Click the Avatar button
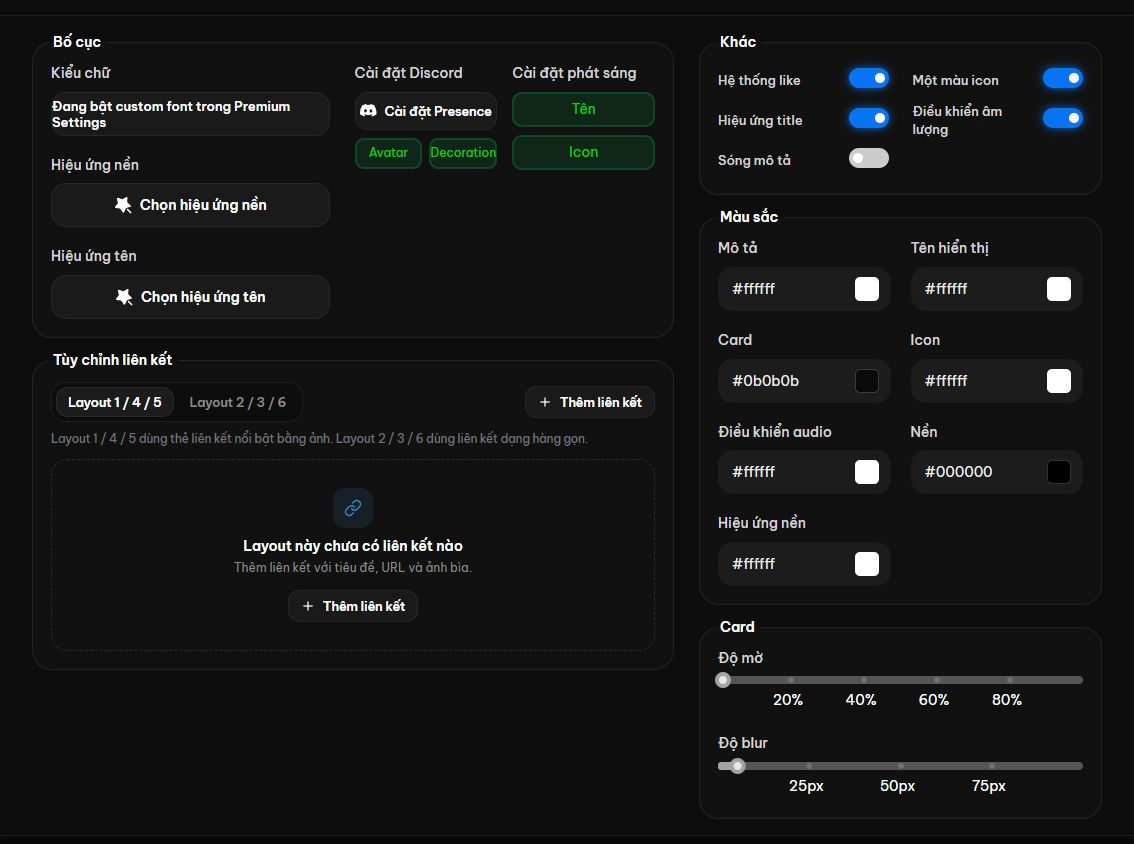Screen dimensions: 1134x844 click(x=388, y=153)
